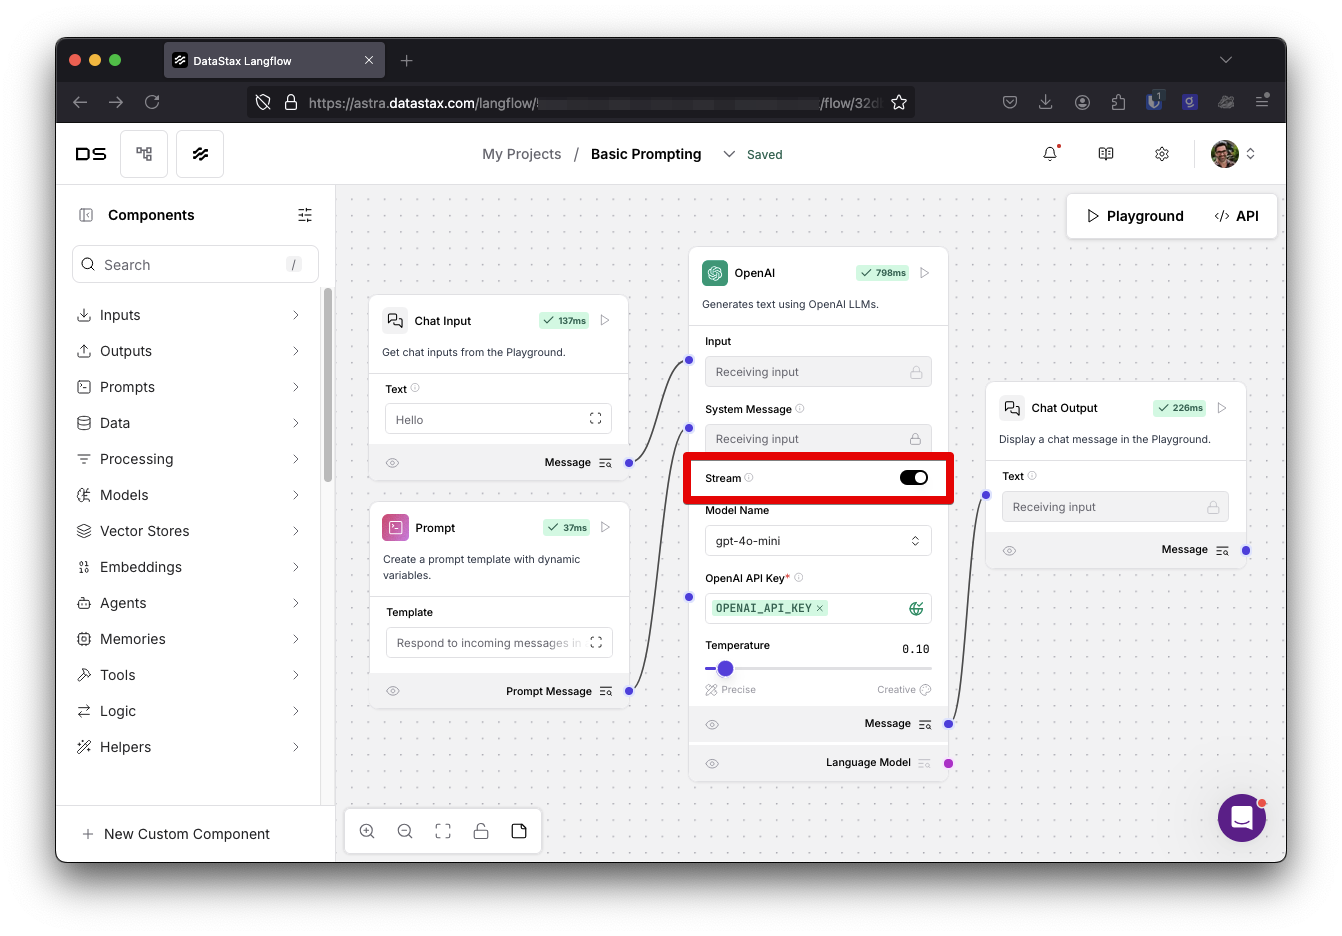This screenshot has height=936, width=1342.
Task: Switch to the DataStax Langflow browser tab
Action: tap(264, 60)
